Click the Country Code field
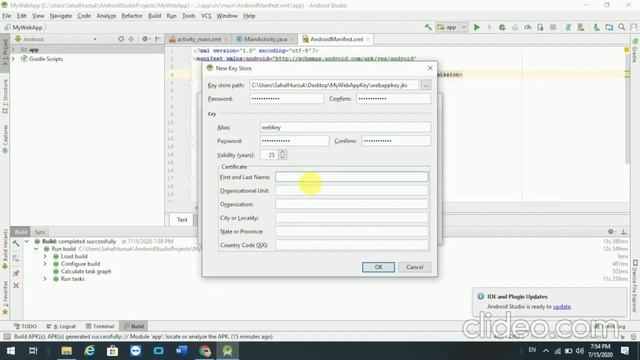640x360 pixels. [351, 245]
